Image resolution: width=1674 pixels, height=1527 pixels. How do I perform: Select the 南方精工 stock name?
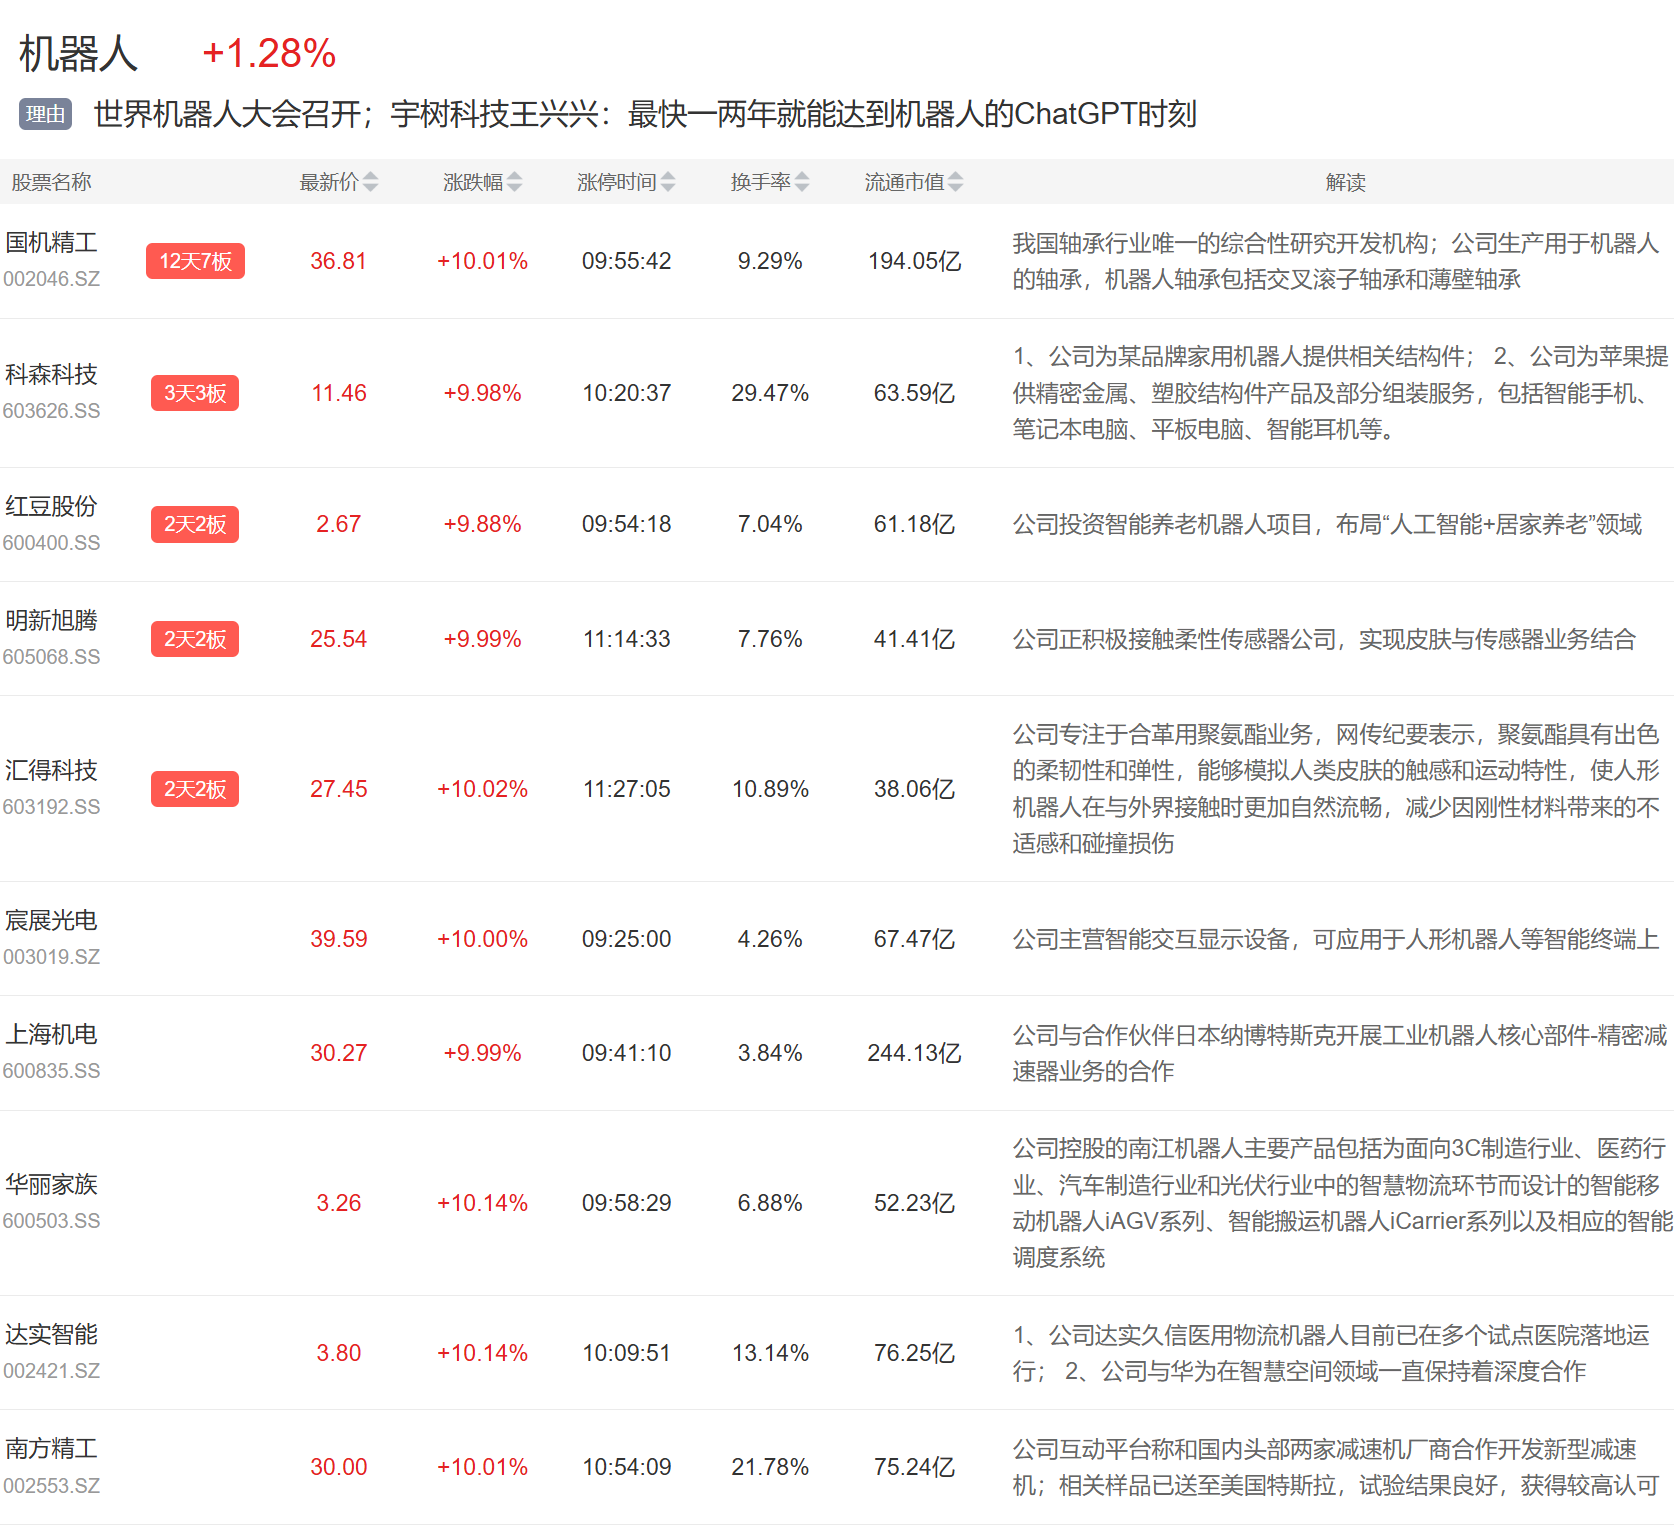52,1449
